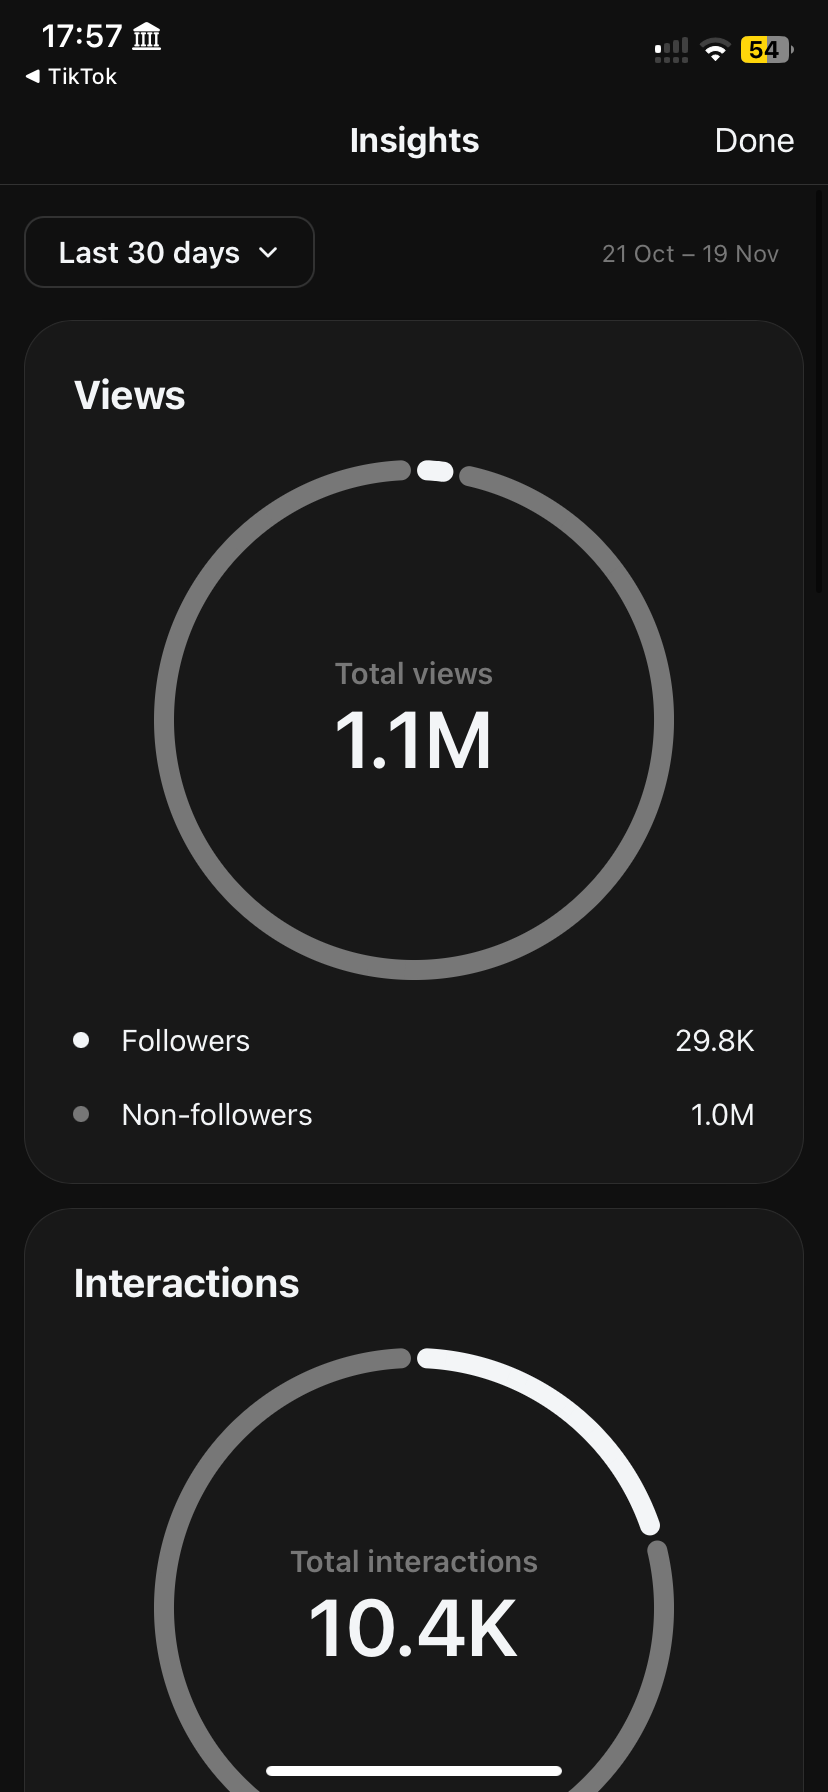
Task: Tap the battery level indicator
Action: click(765, 50)
